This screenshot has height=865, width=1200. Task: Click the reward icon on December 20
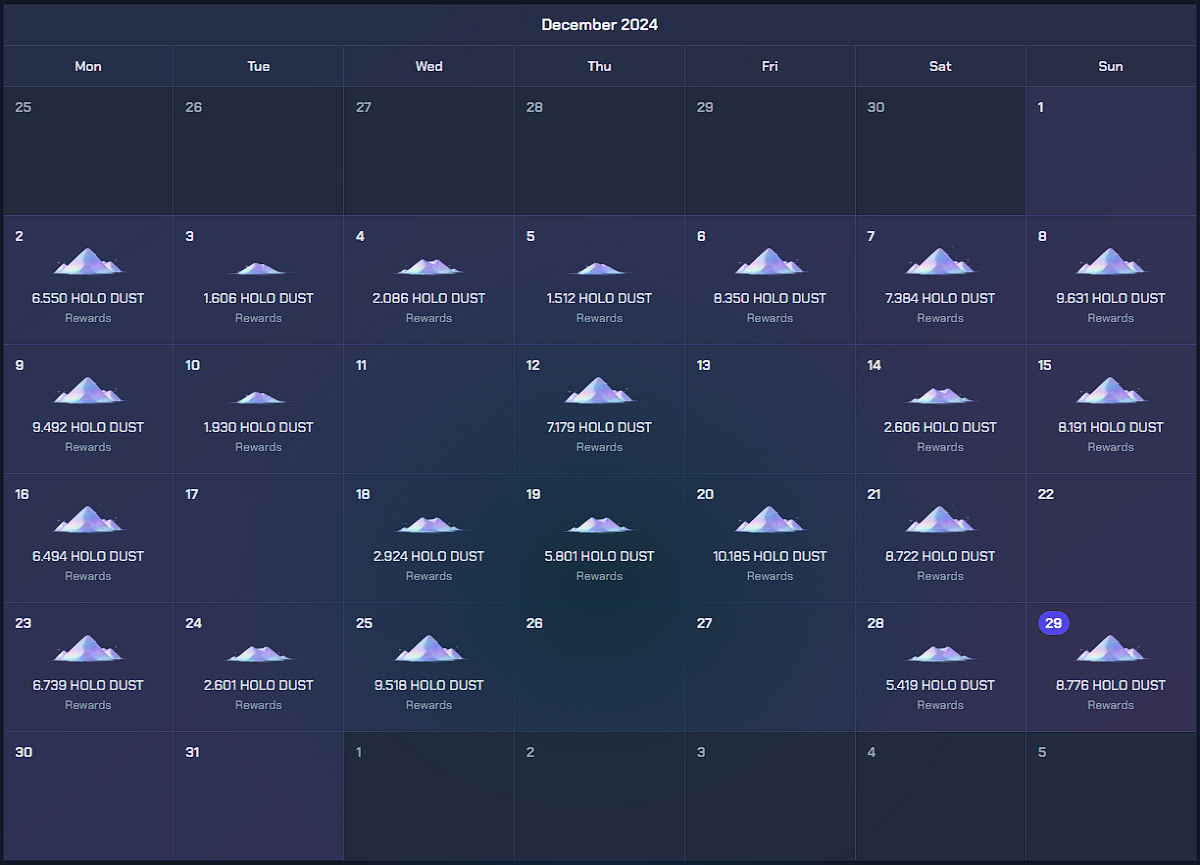click(770, 519)
